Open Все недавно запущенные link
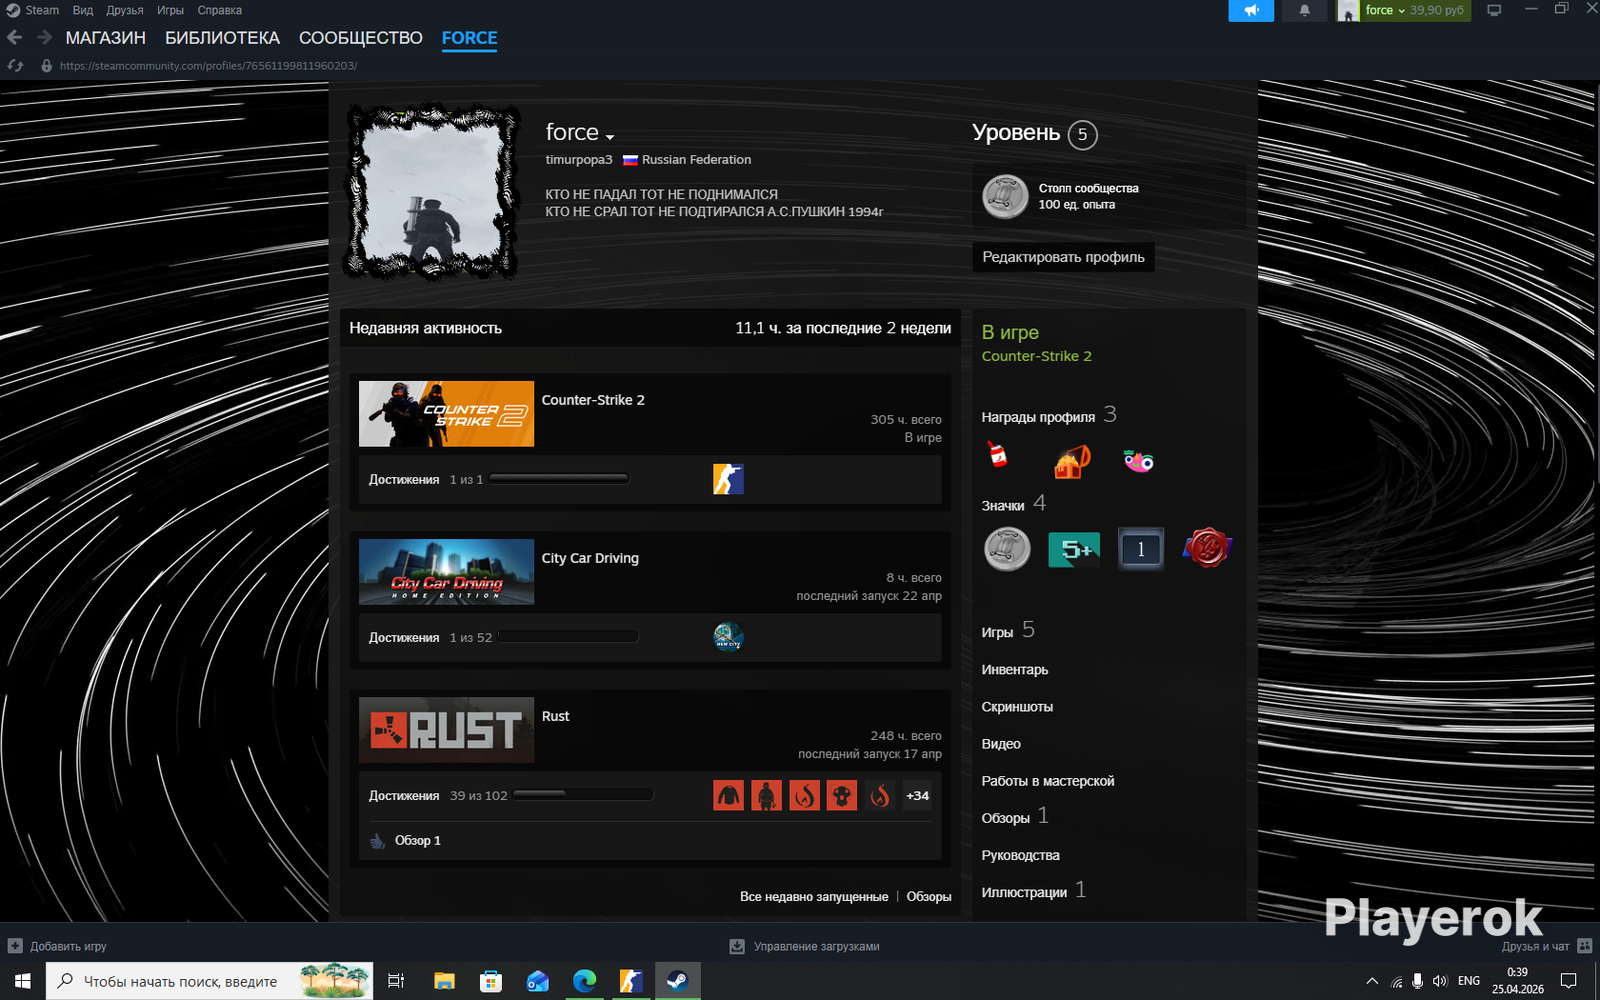Screen dimensions: 1600x1000 click(x=814, y=896)
